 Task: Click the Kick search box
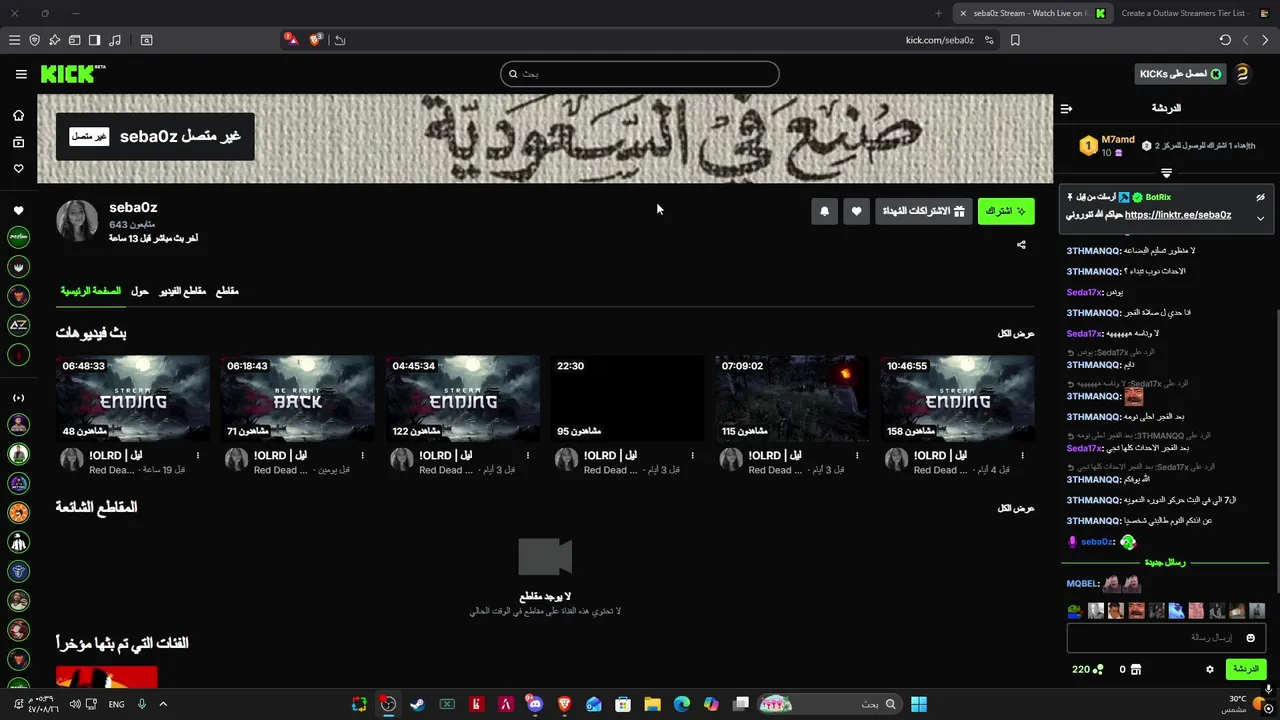(640, 74)
